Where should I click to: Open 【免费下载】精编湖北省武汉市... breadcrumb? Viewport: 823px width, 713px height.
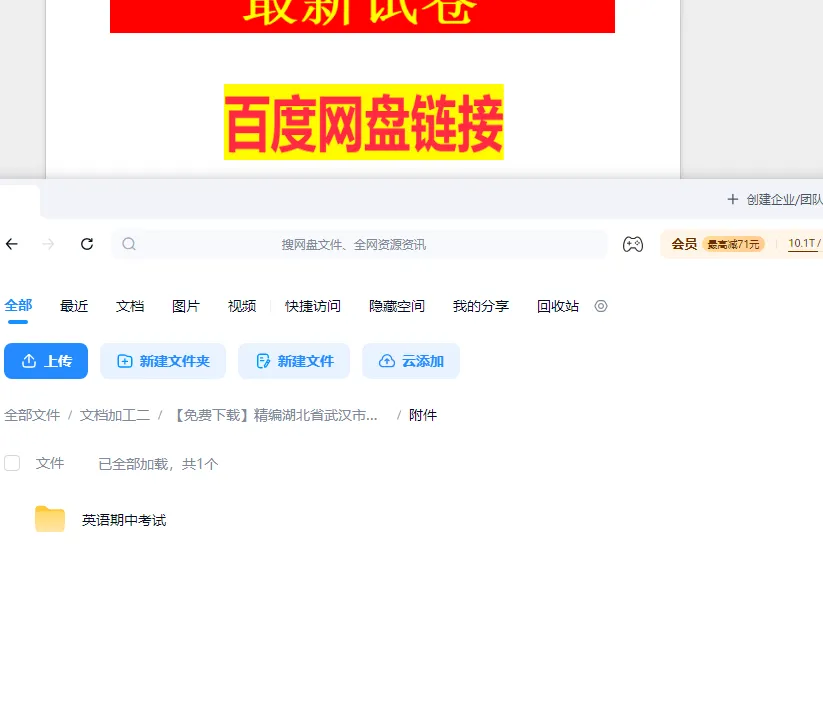tap(275, 415)
